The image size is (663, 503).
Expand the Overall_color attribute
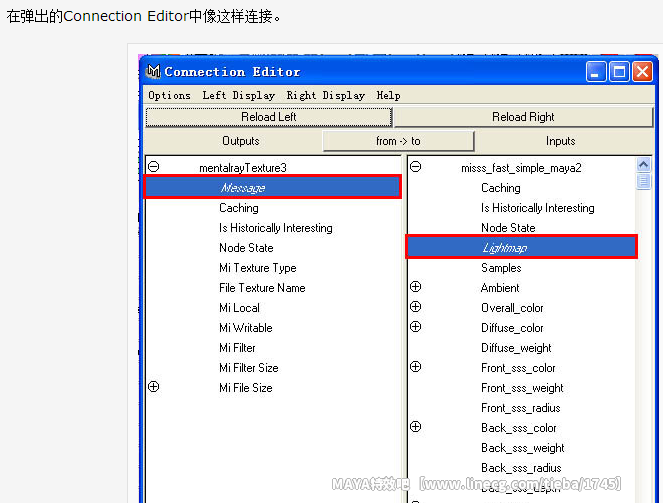click(416, 306)
